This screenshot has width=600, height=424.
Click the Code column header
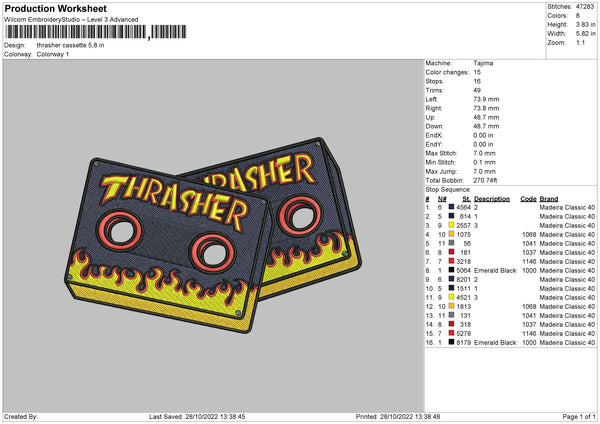[528, 198]
